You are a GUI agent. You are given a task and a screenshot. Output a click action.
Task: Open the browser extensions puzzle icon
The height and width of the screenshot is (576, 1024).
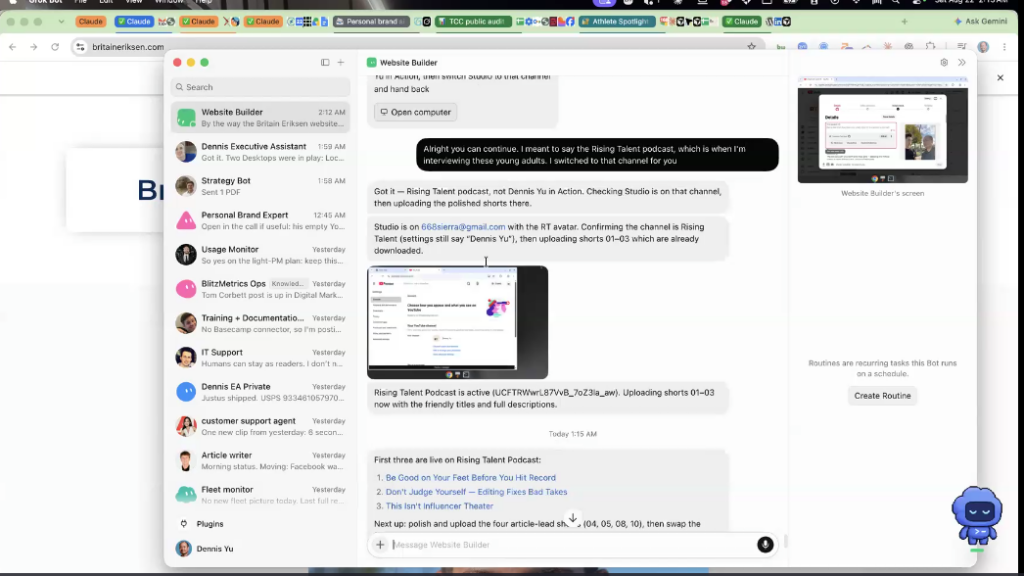click(x=931, y=47)
